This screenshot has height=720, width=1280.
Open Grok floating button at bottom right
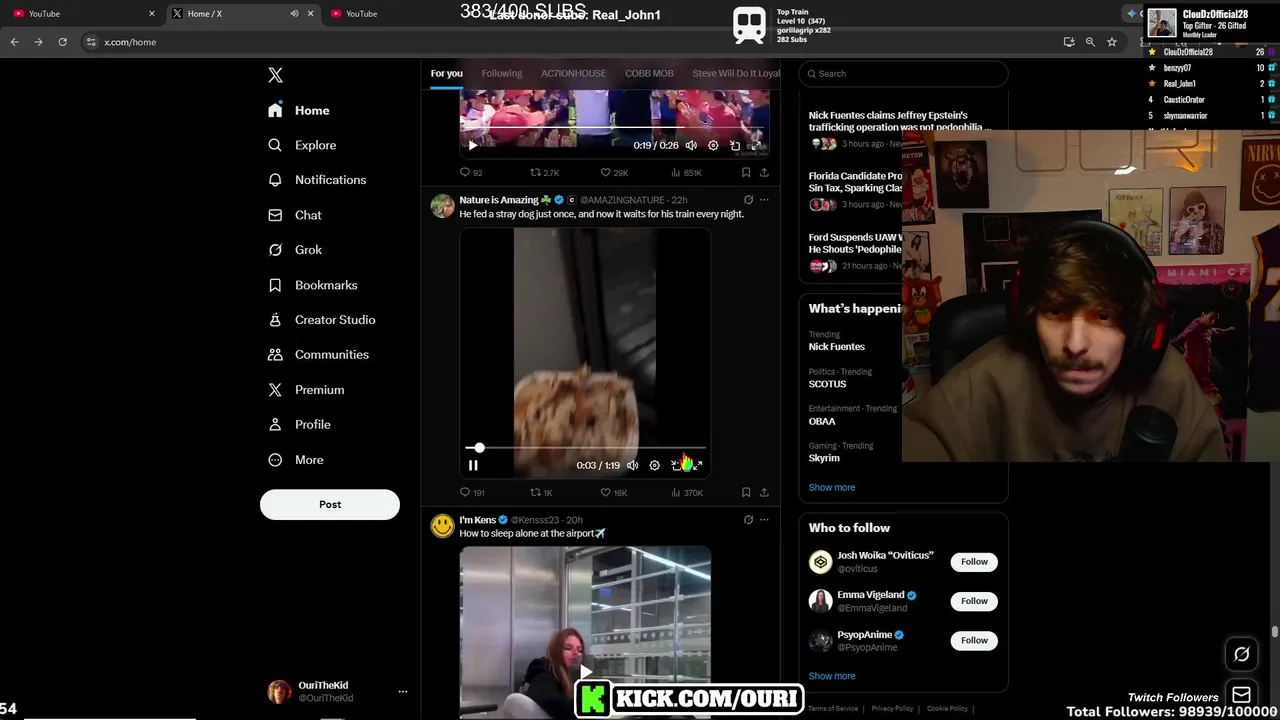pyautogui.click(x=1242, y=654)
